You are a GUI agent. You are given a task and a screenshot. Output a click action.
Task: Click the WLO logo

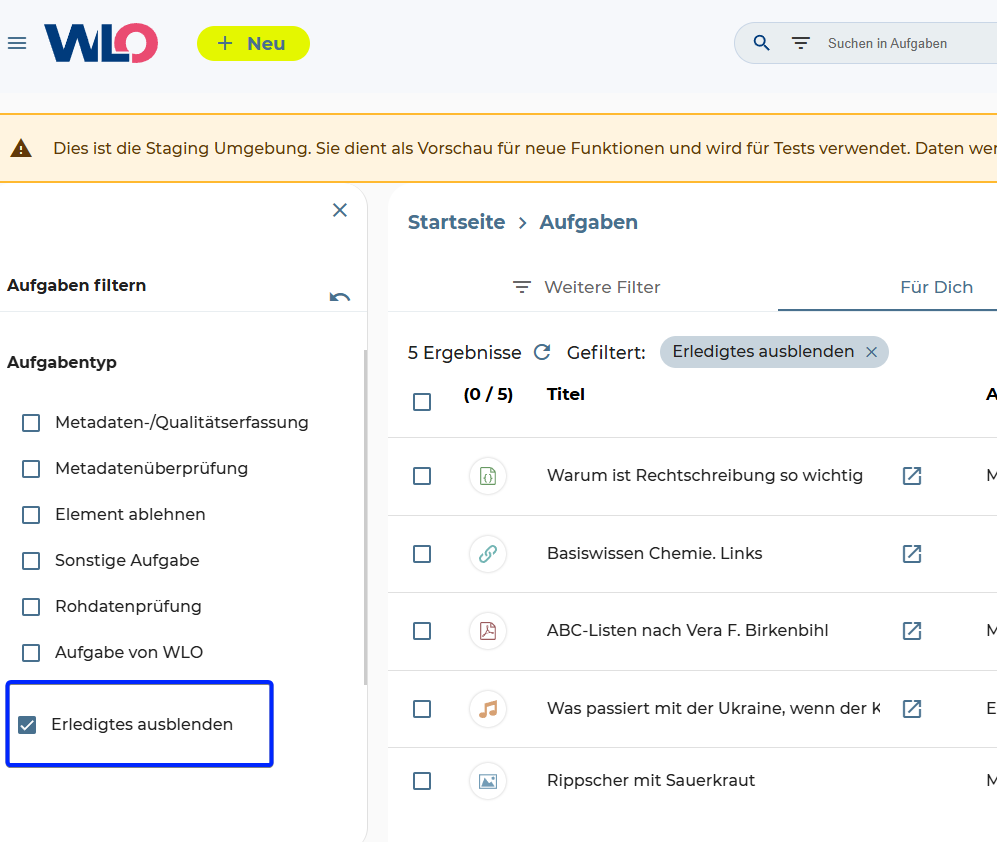tap(101, 44)
